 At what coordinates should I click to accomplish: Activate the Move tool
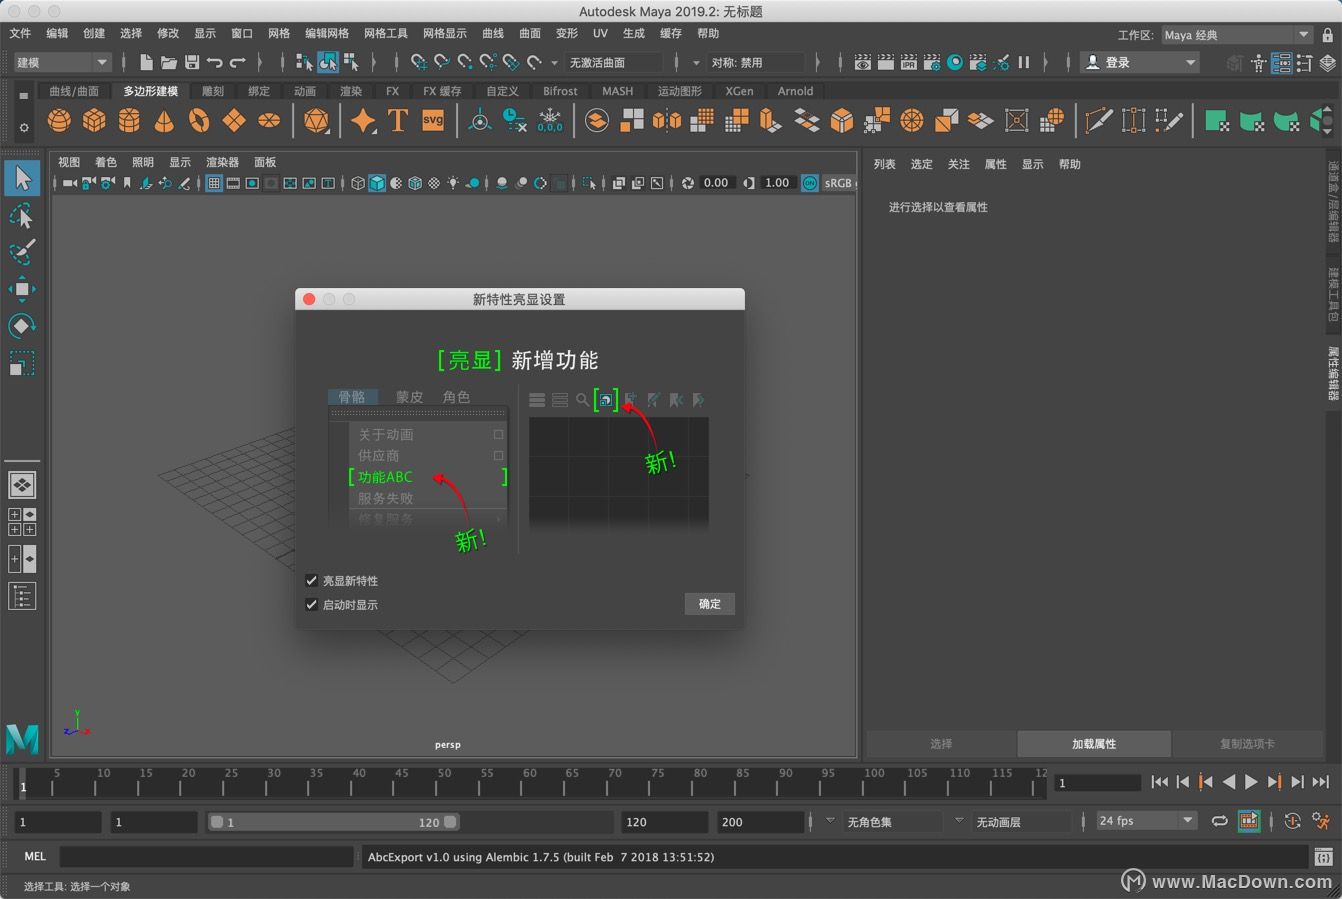point(22,289)
